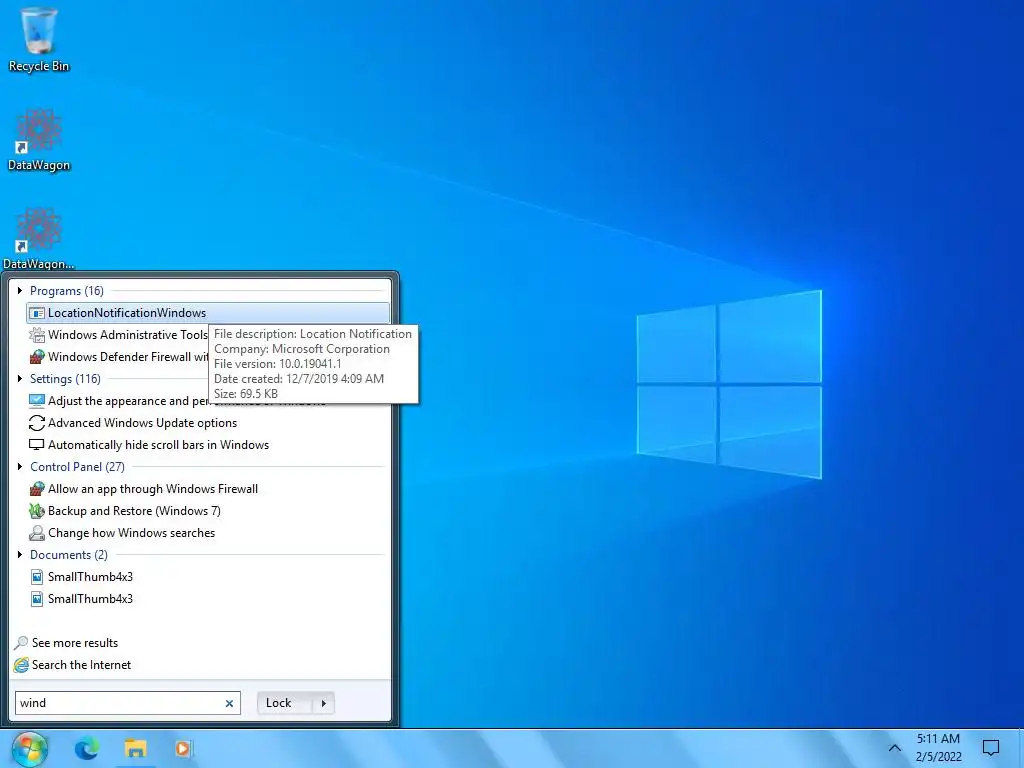The height and width of the screenshot is (768, 1024).
Task: Open Adjust the appearance and performance setting
Action: coord(128,401)
